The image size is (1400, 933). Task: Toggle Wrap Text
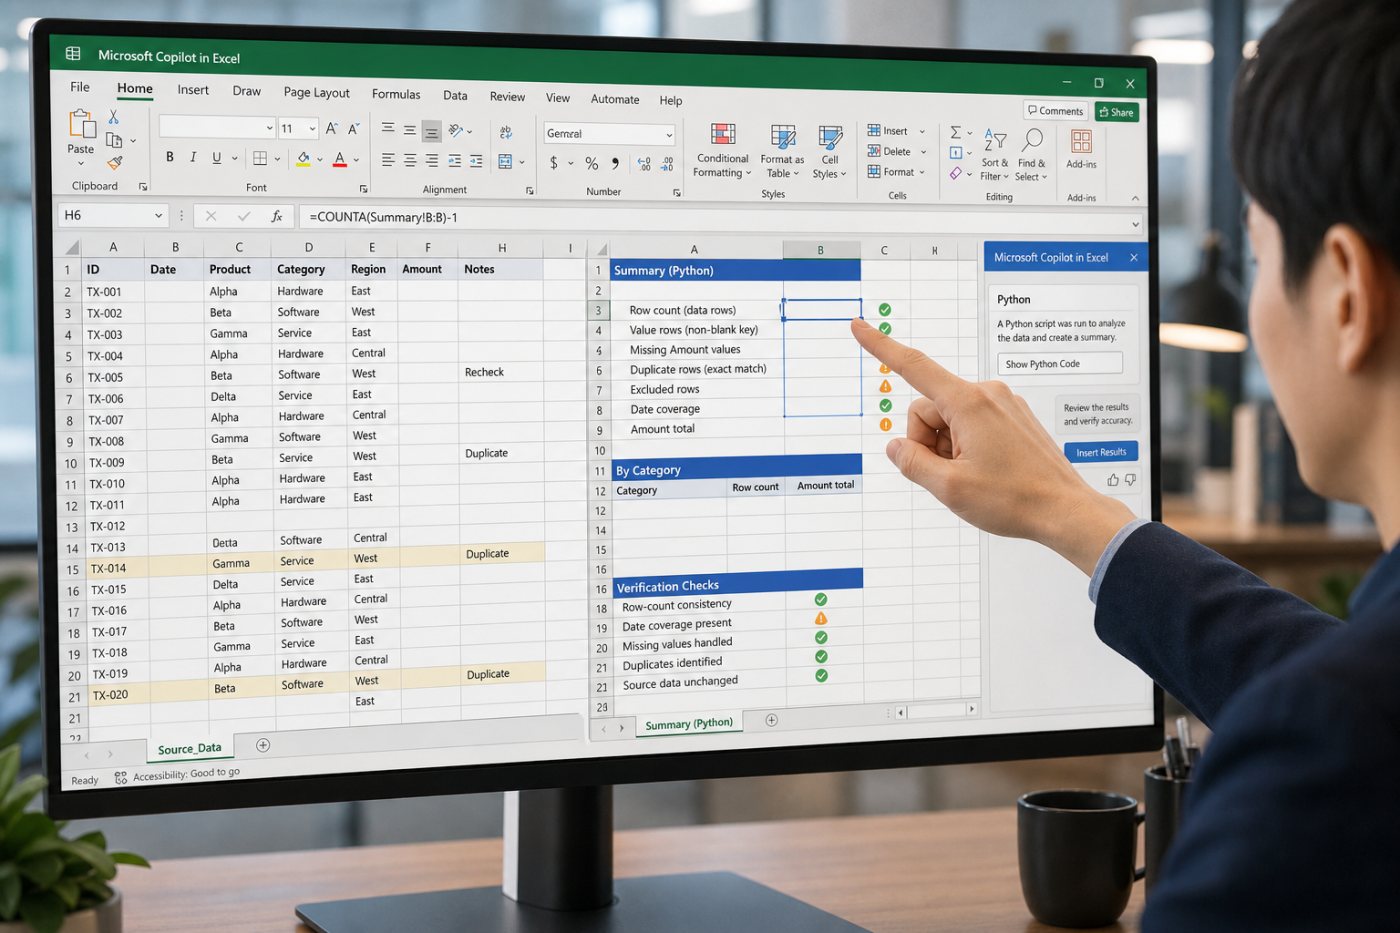[506, 132]
